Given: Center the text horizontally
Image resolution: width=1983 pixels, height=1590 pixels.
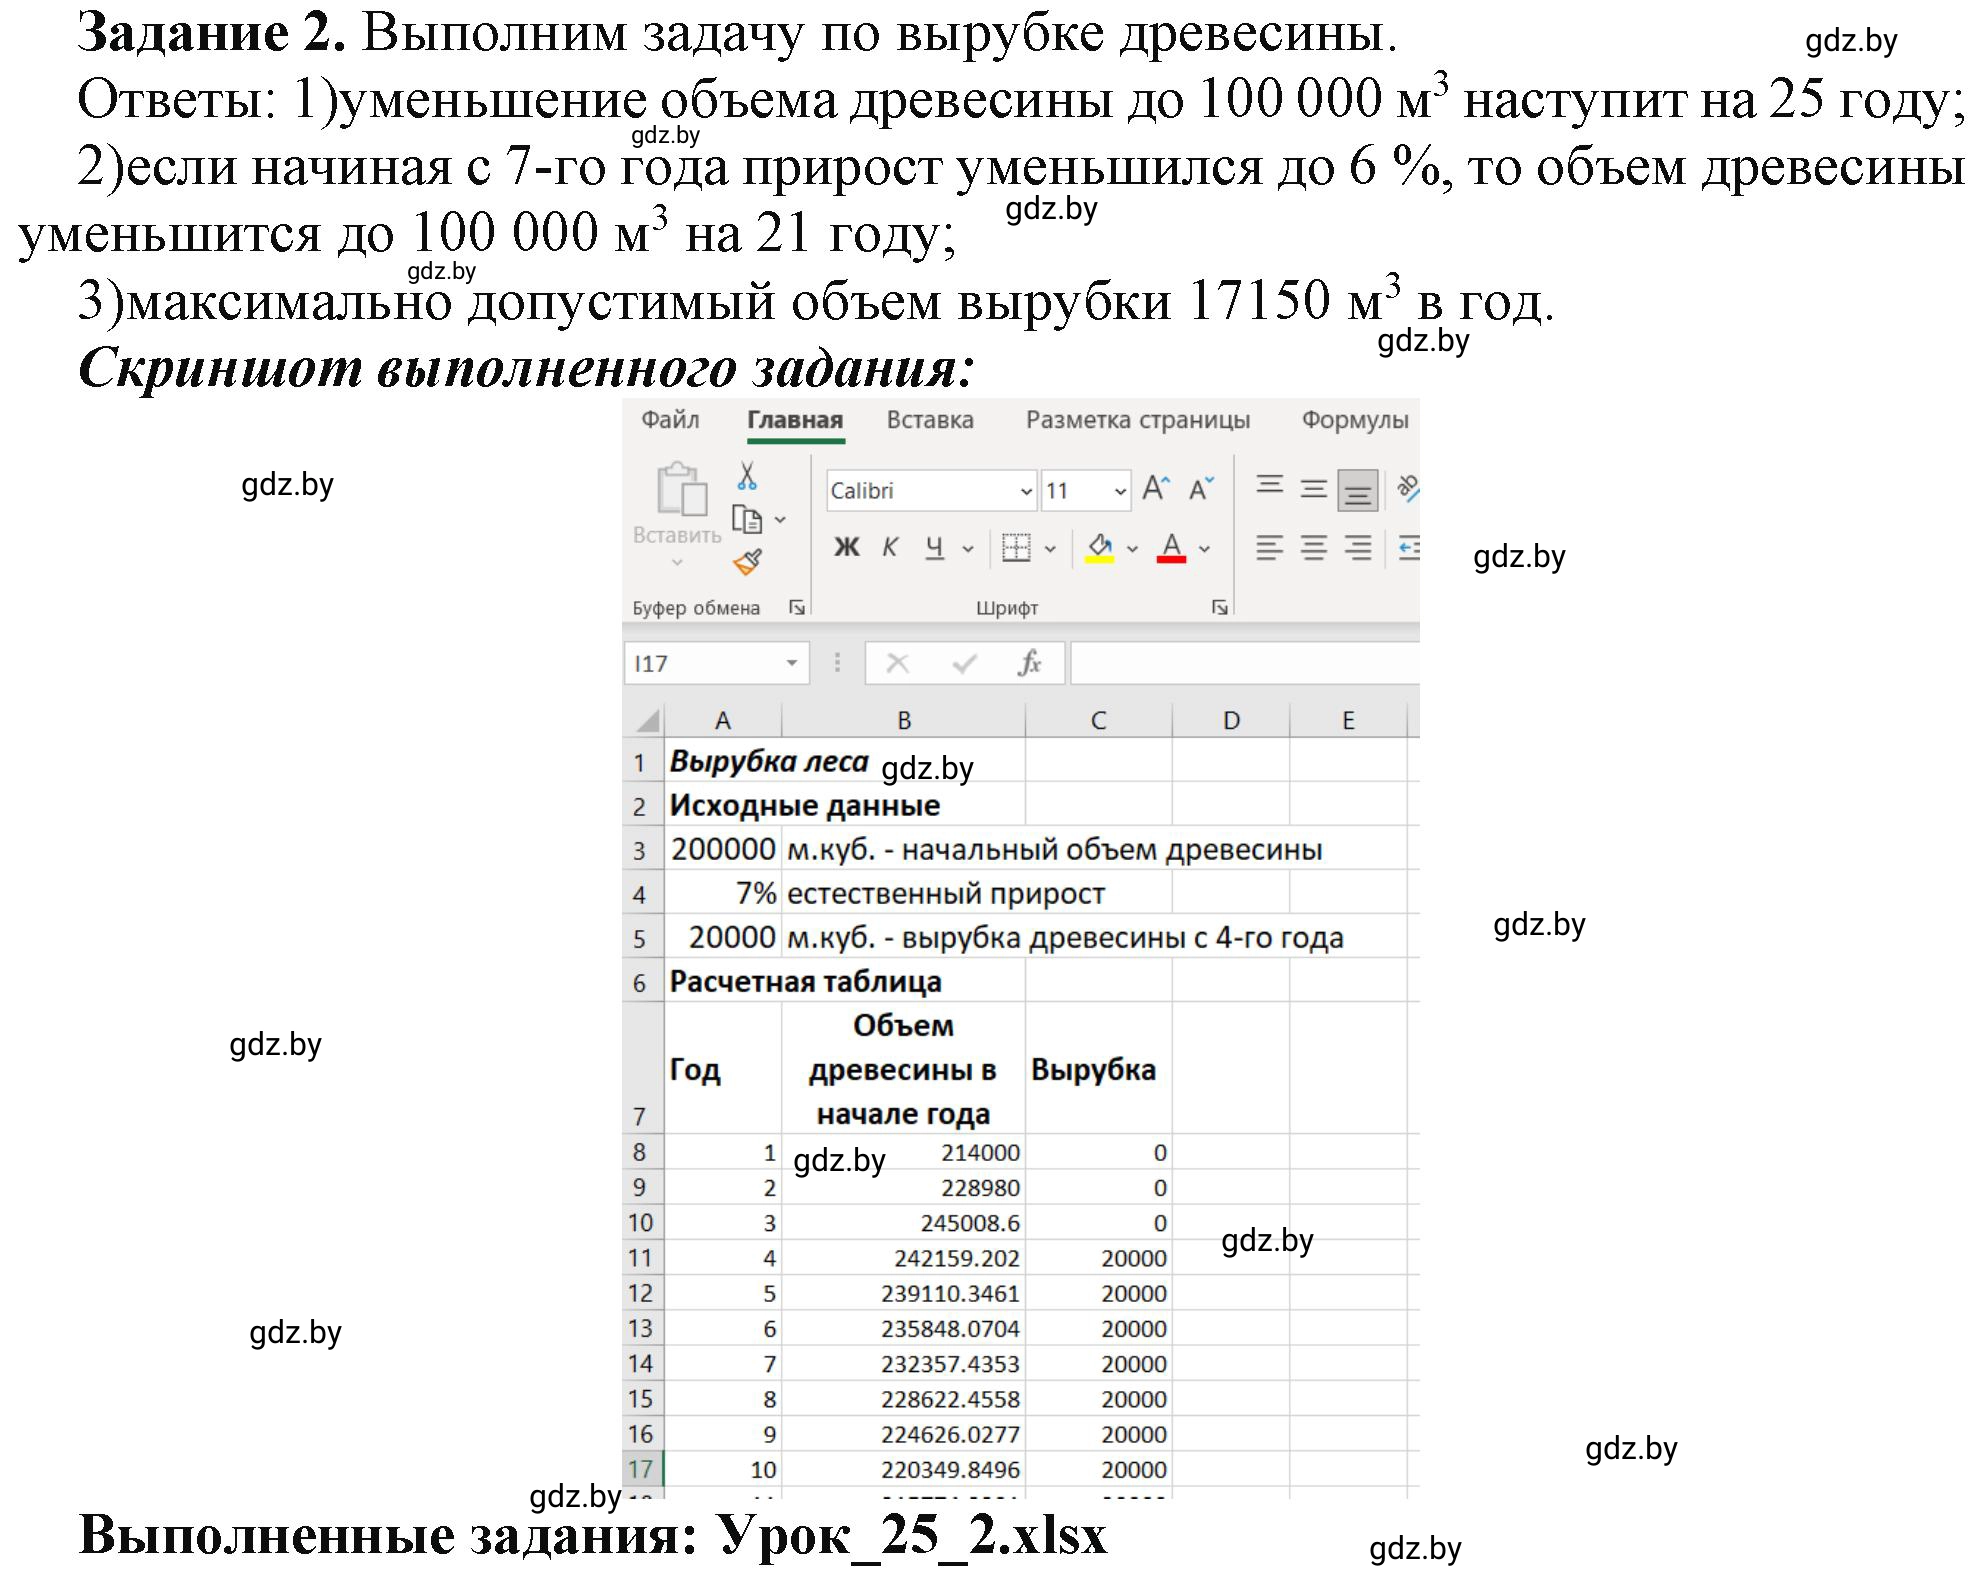Looking at the screenshot, I should coord(1313,548).
